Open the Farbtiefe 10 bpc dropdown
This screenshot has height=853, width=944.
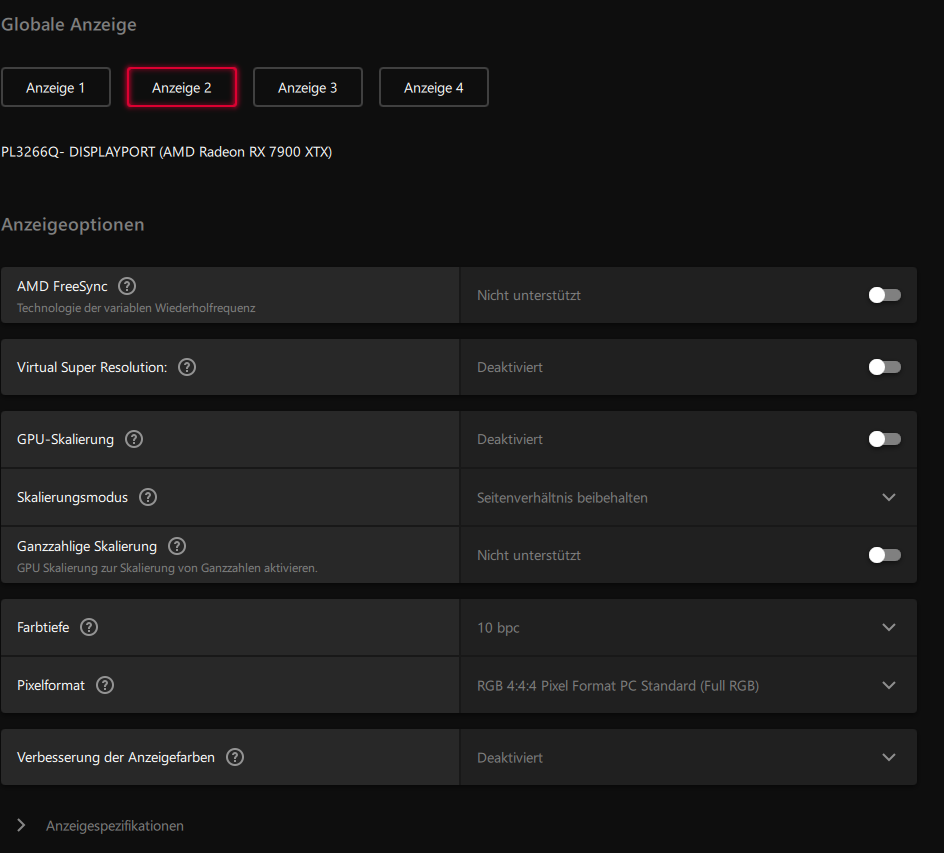[888, 627]
